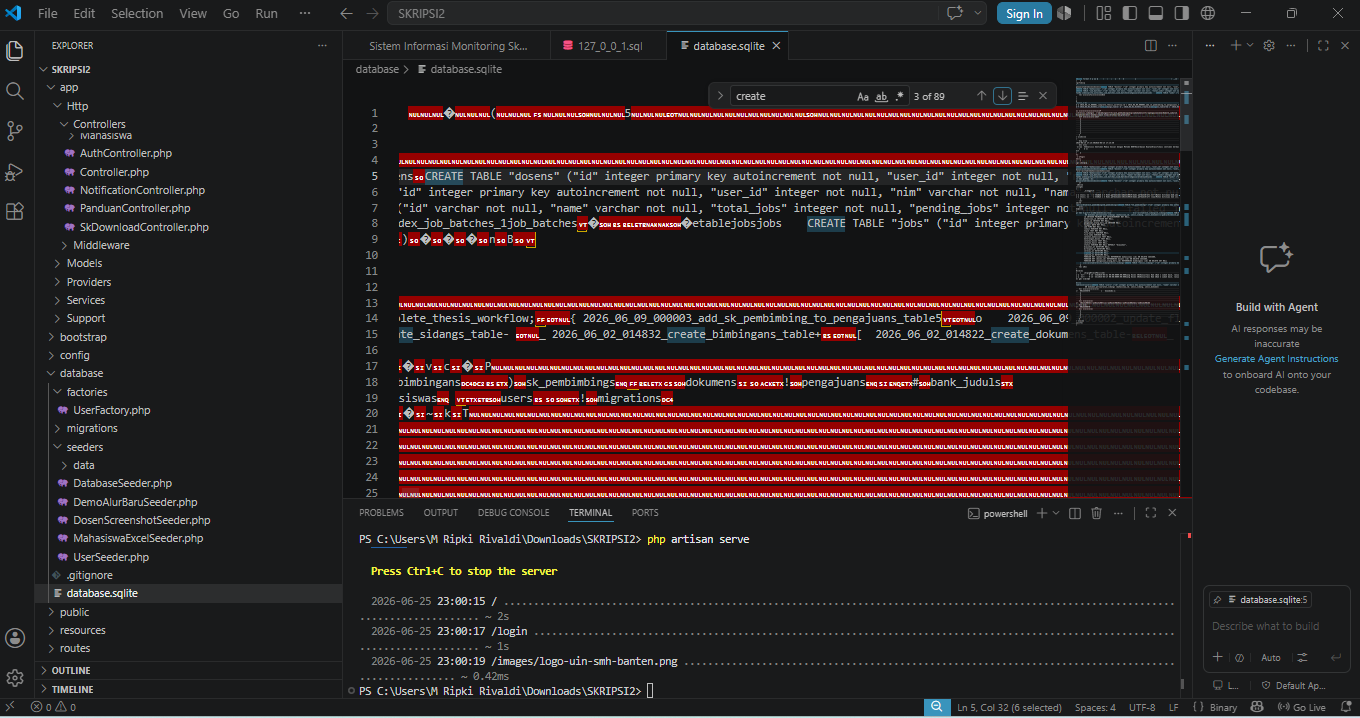1360x718 pixels.
Task: Maximize the chat panel
Action: pyautogui.click(x=1323, y=46)
